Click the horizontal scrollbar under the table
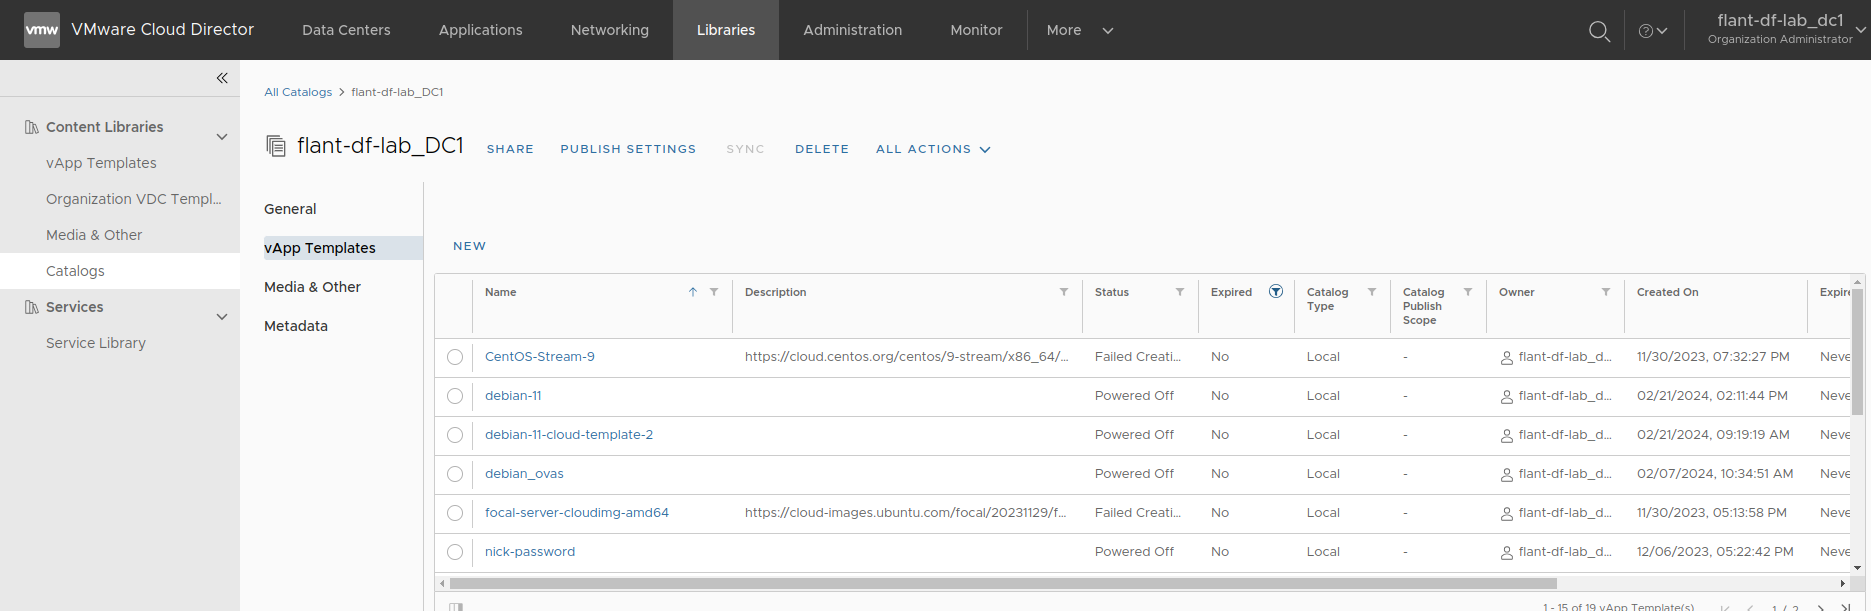 coord(1002,583)
